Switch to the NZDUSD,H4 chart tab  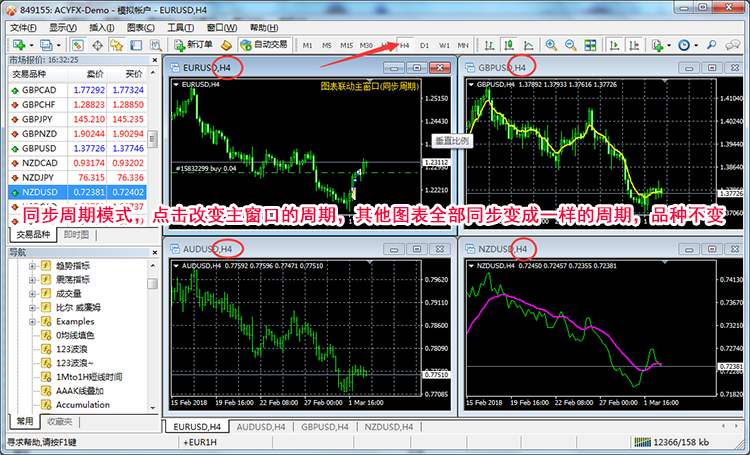point(388,427)
